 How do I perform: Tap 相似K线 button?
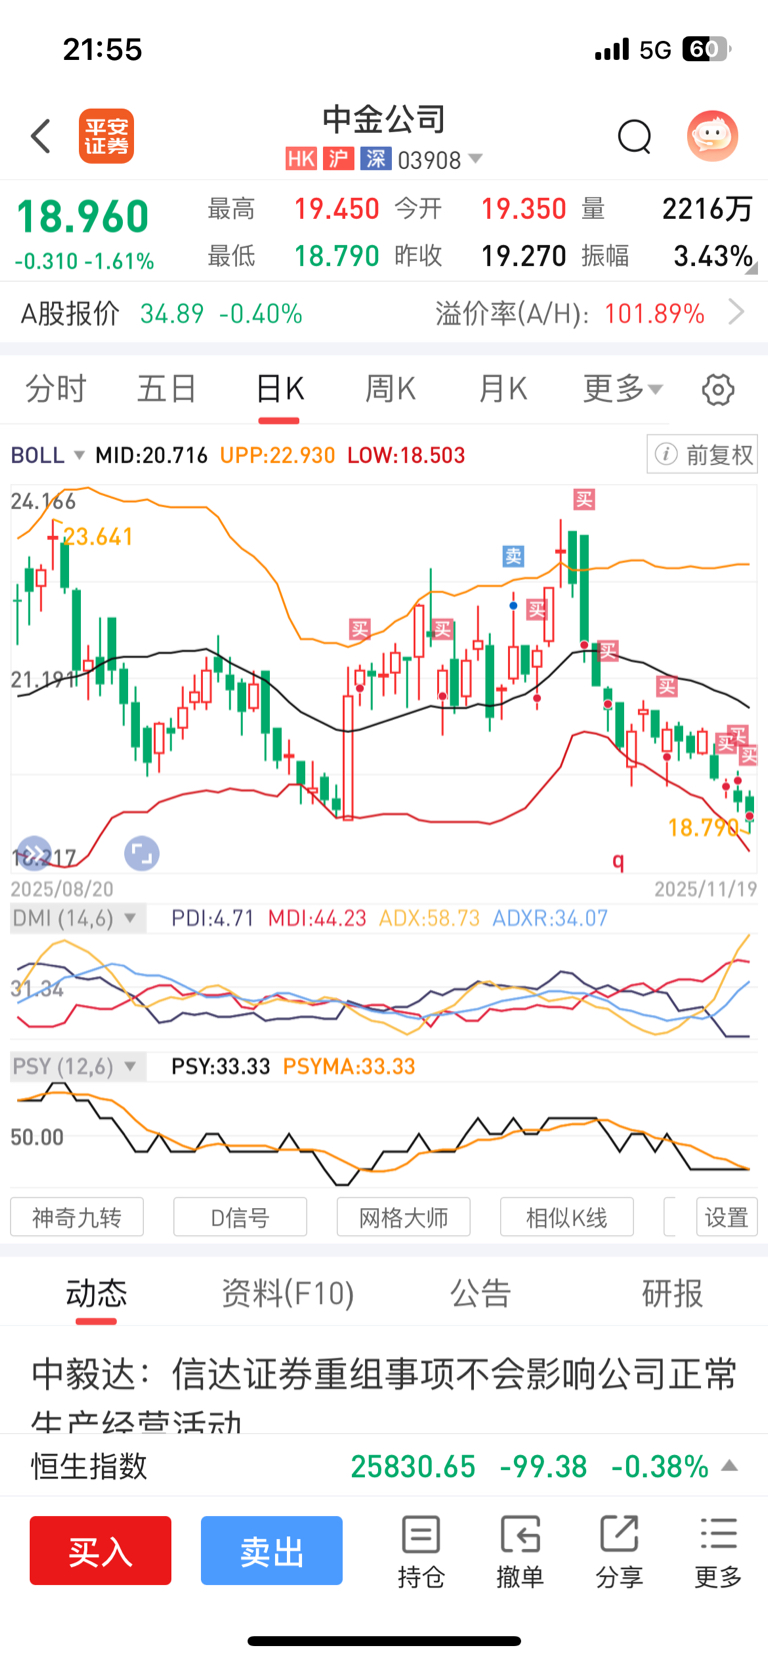click(x=567, y=1217)
